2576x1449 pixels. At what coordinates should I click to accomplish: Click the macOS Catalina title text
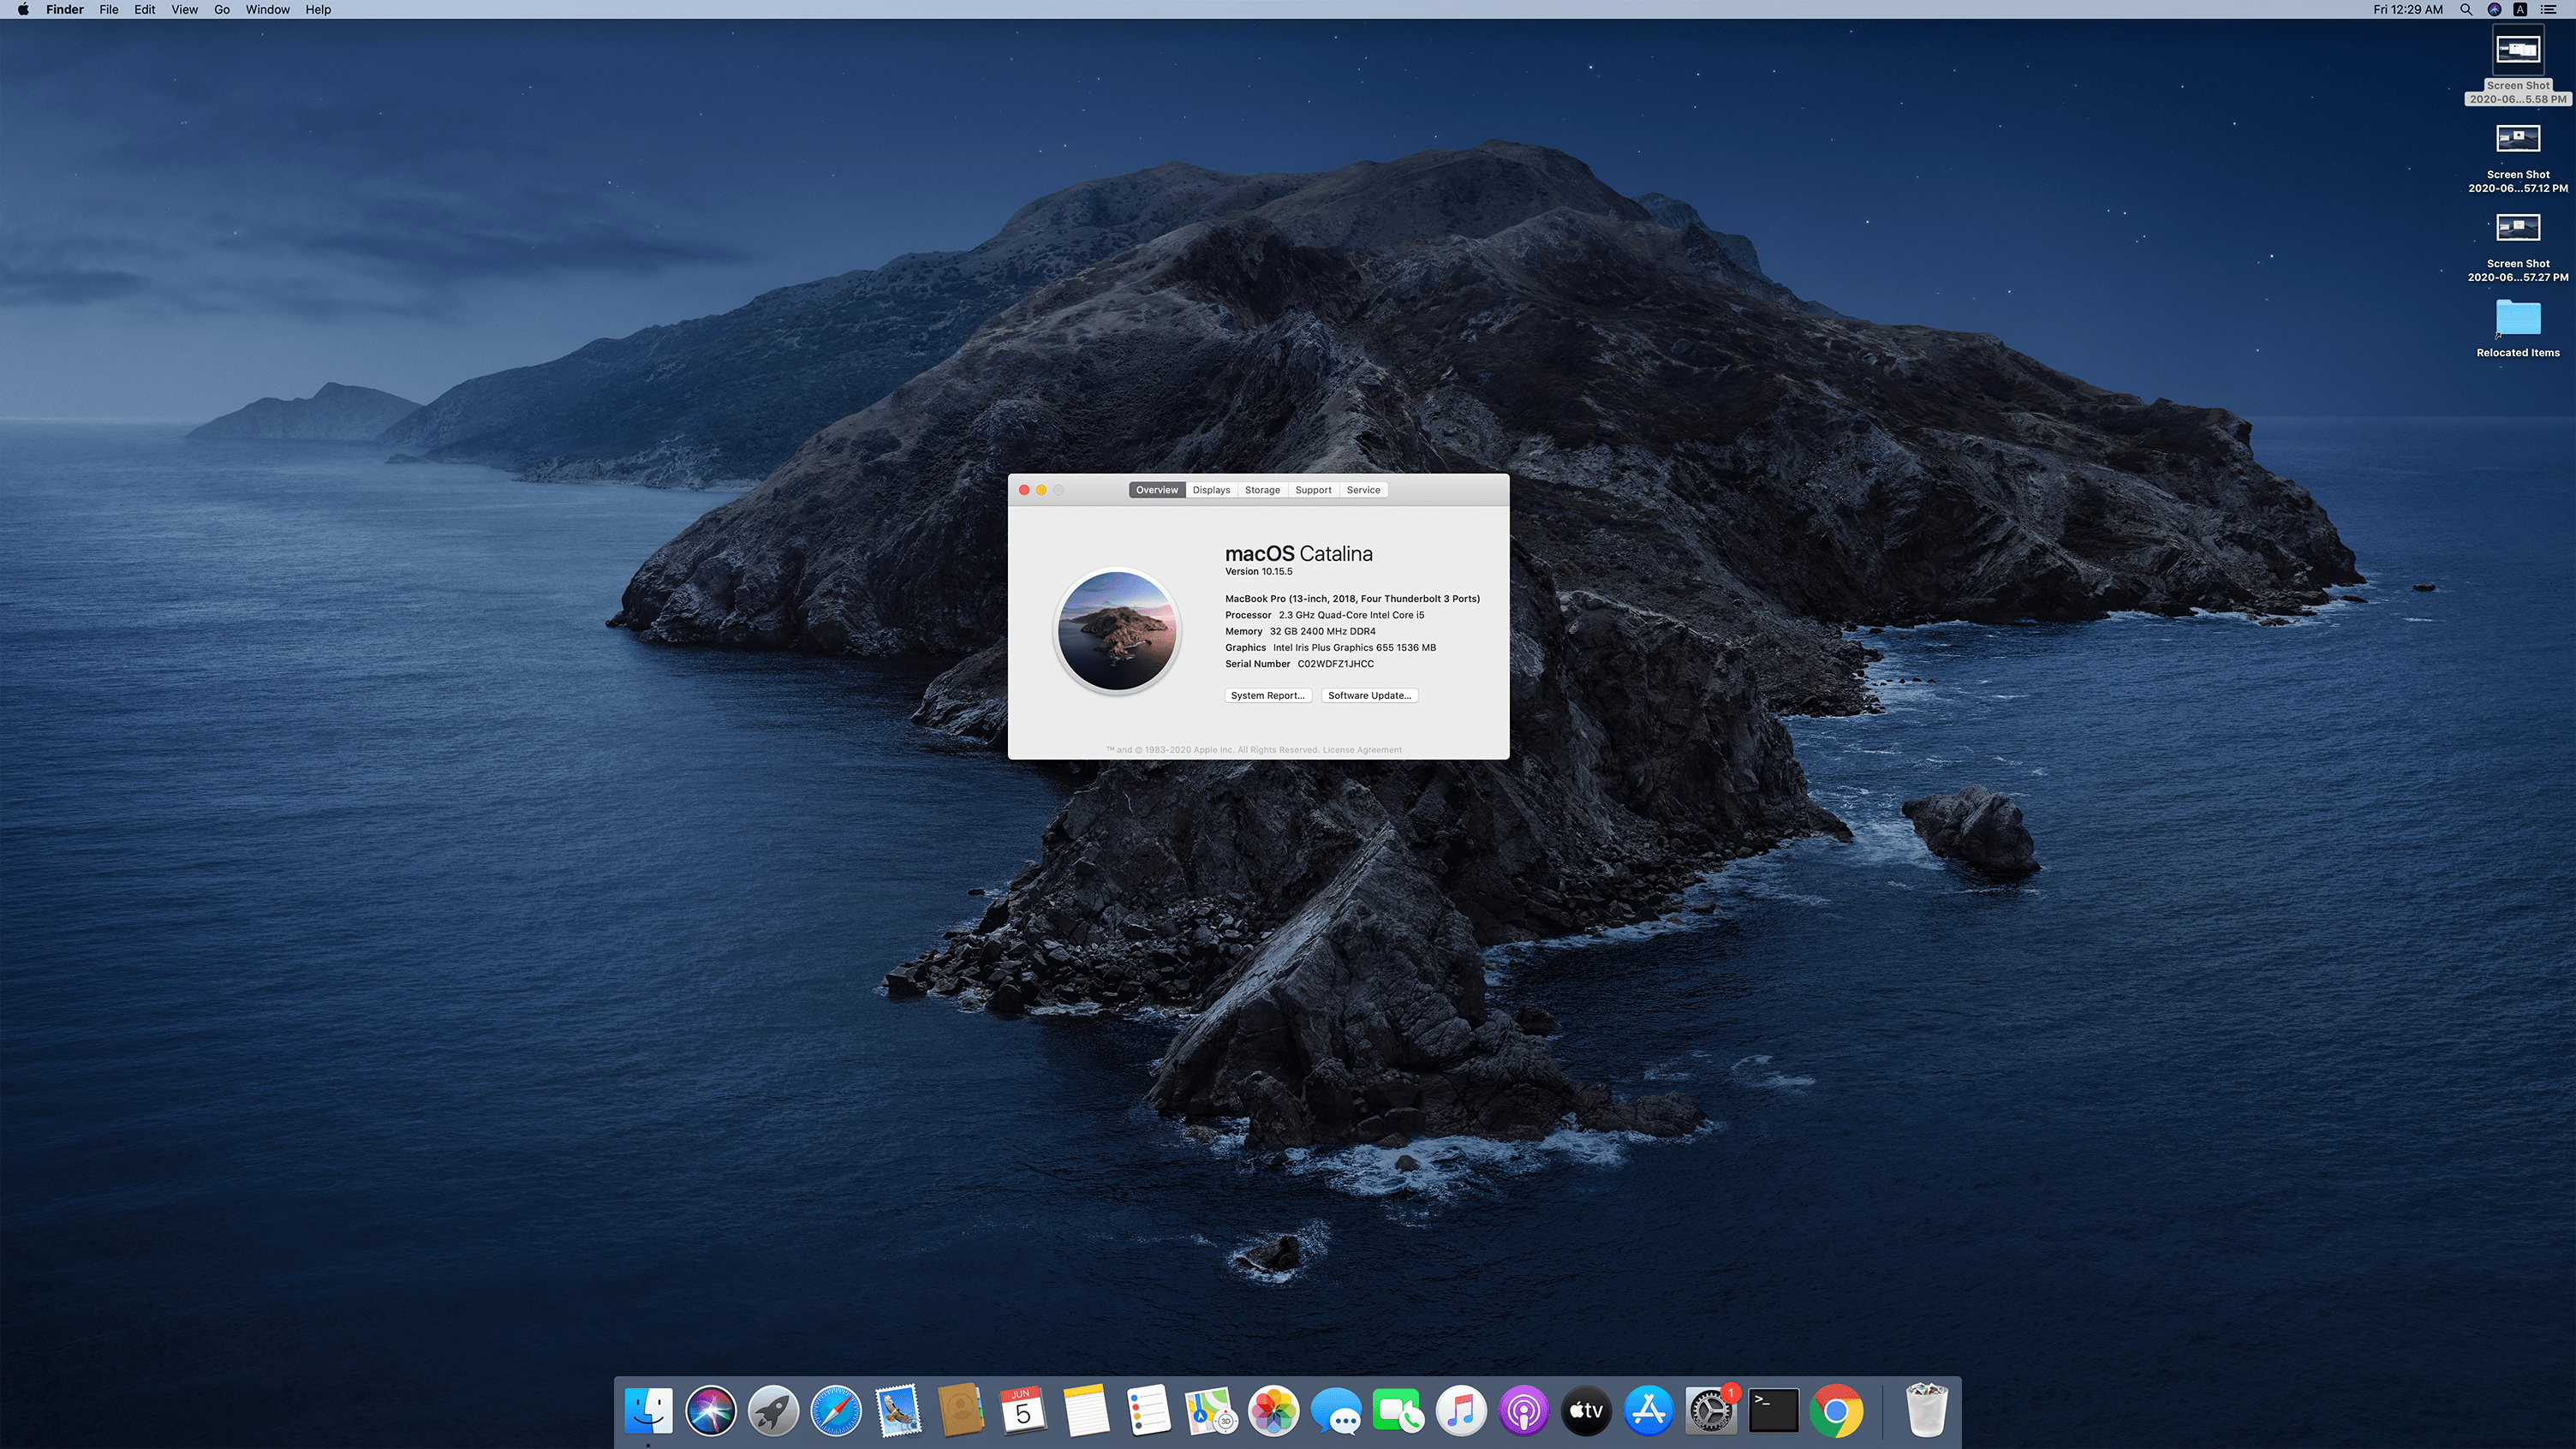point(1299,553)
